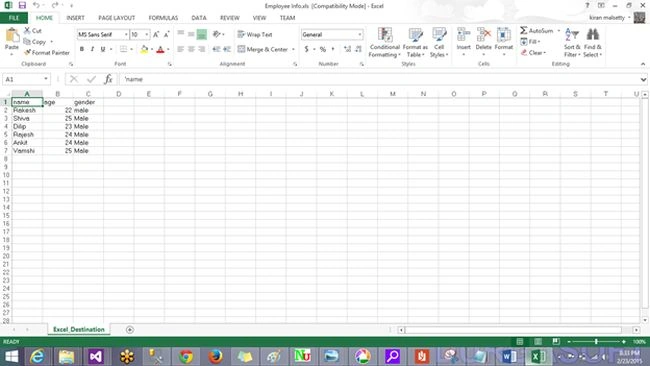Apply Percent Style
Screen dimensions: 650x366
323,49
